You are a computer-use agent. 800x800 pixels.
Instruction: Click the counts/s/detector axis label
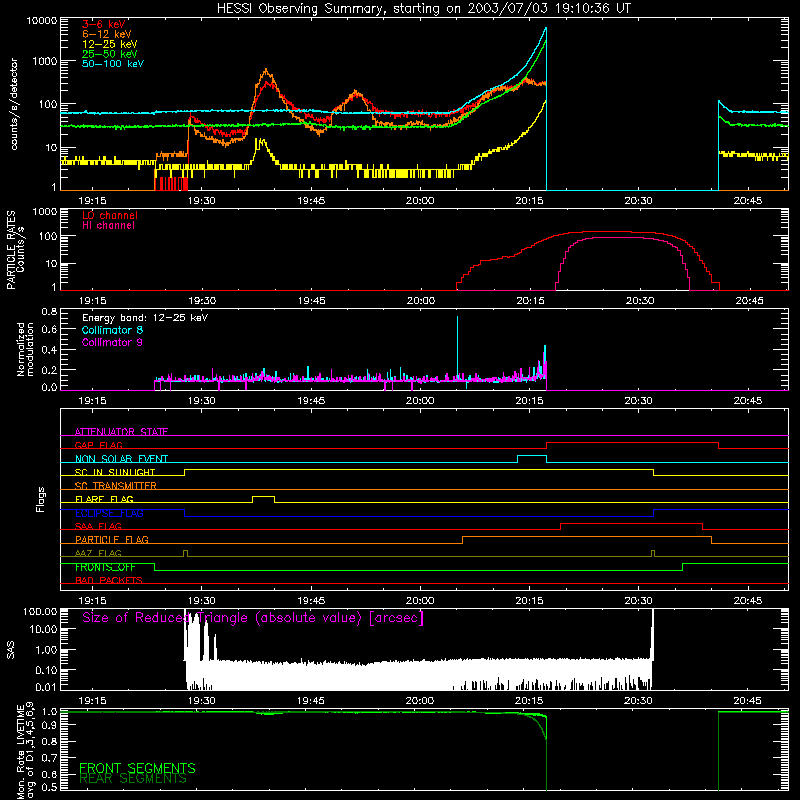14,104
